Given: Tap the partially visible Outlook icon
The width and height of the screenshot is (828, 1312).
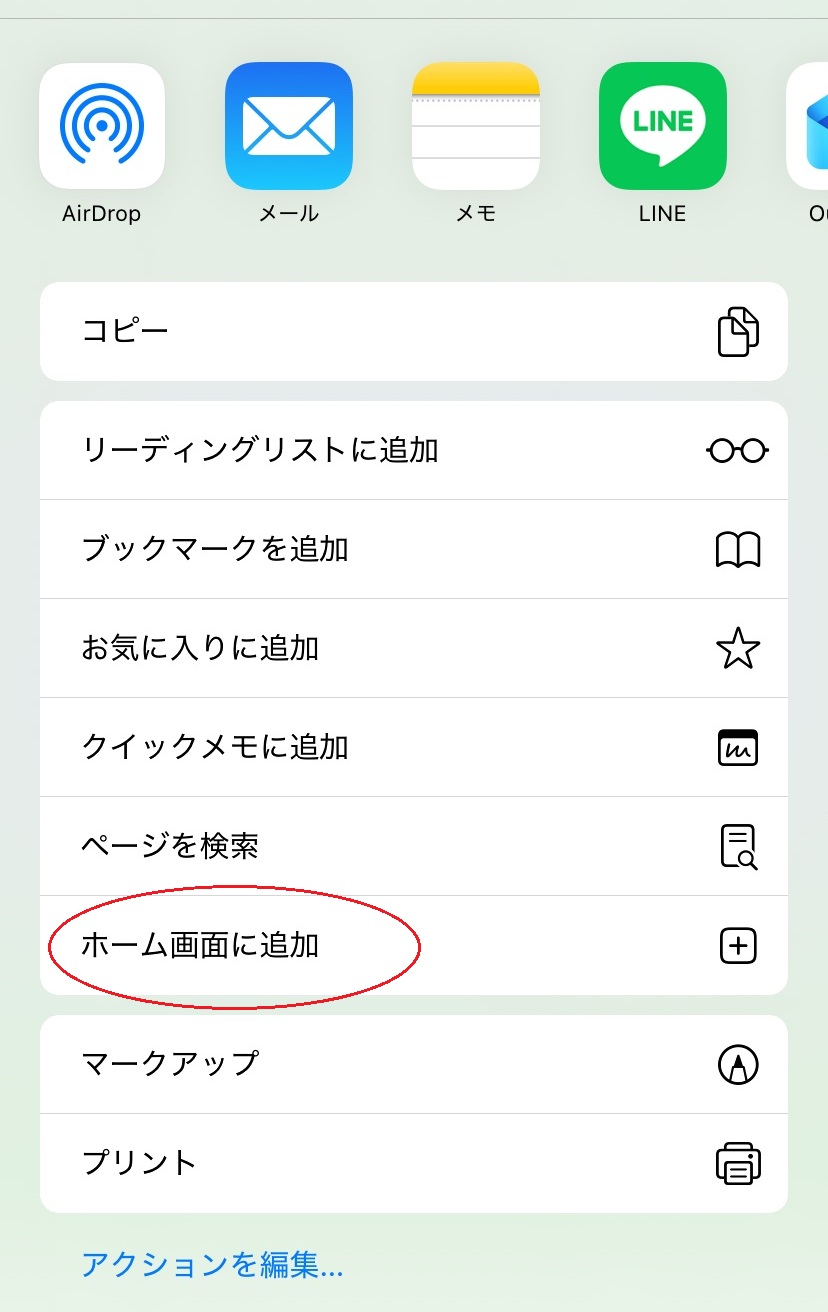Looking at the screenshot, I should pos(808,126).
